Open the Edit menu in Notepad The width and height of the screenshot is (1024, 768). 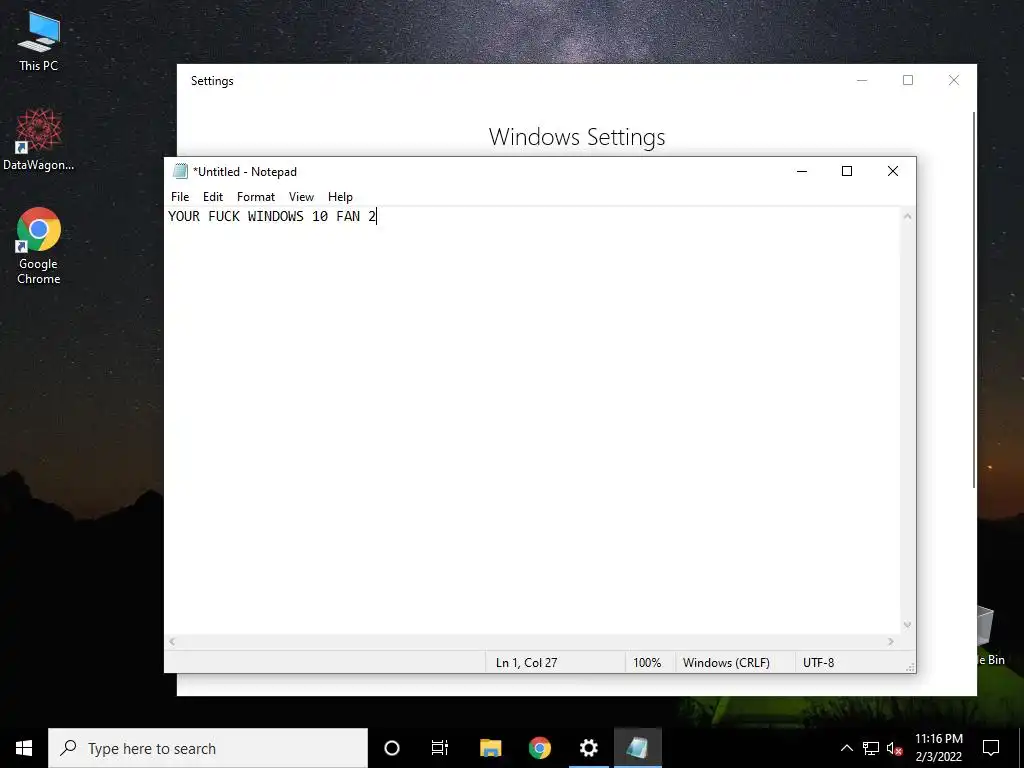[213, 197]
